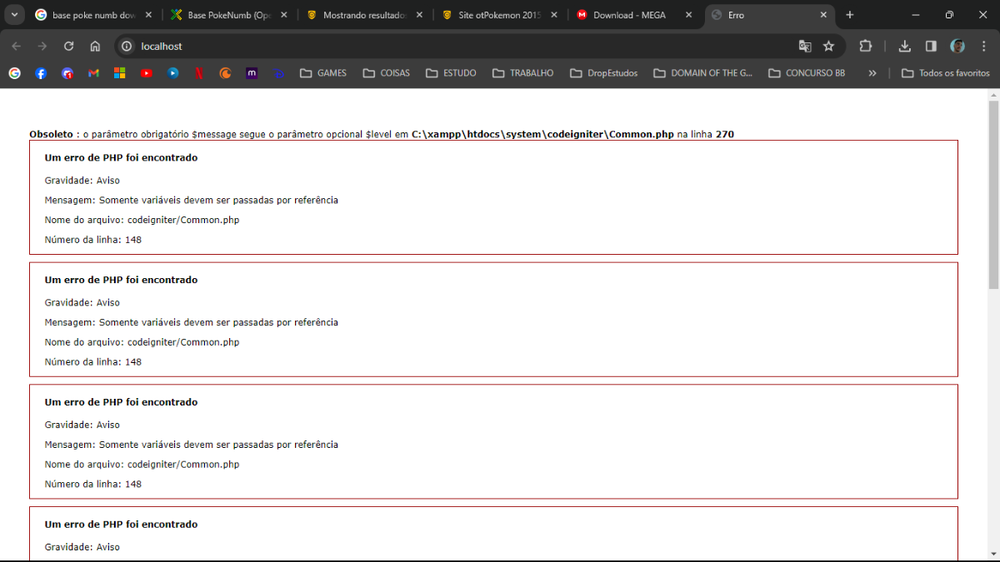
Task: Open the YouTube bookmark
Action: 146,73
